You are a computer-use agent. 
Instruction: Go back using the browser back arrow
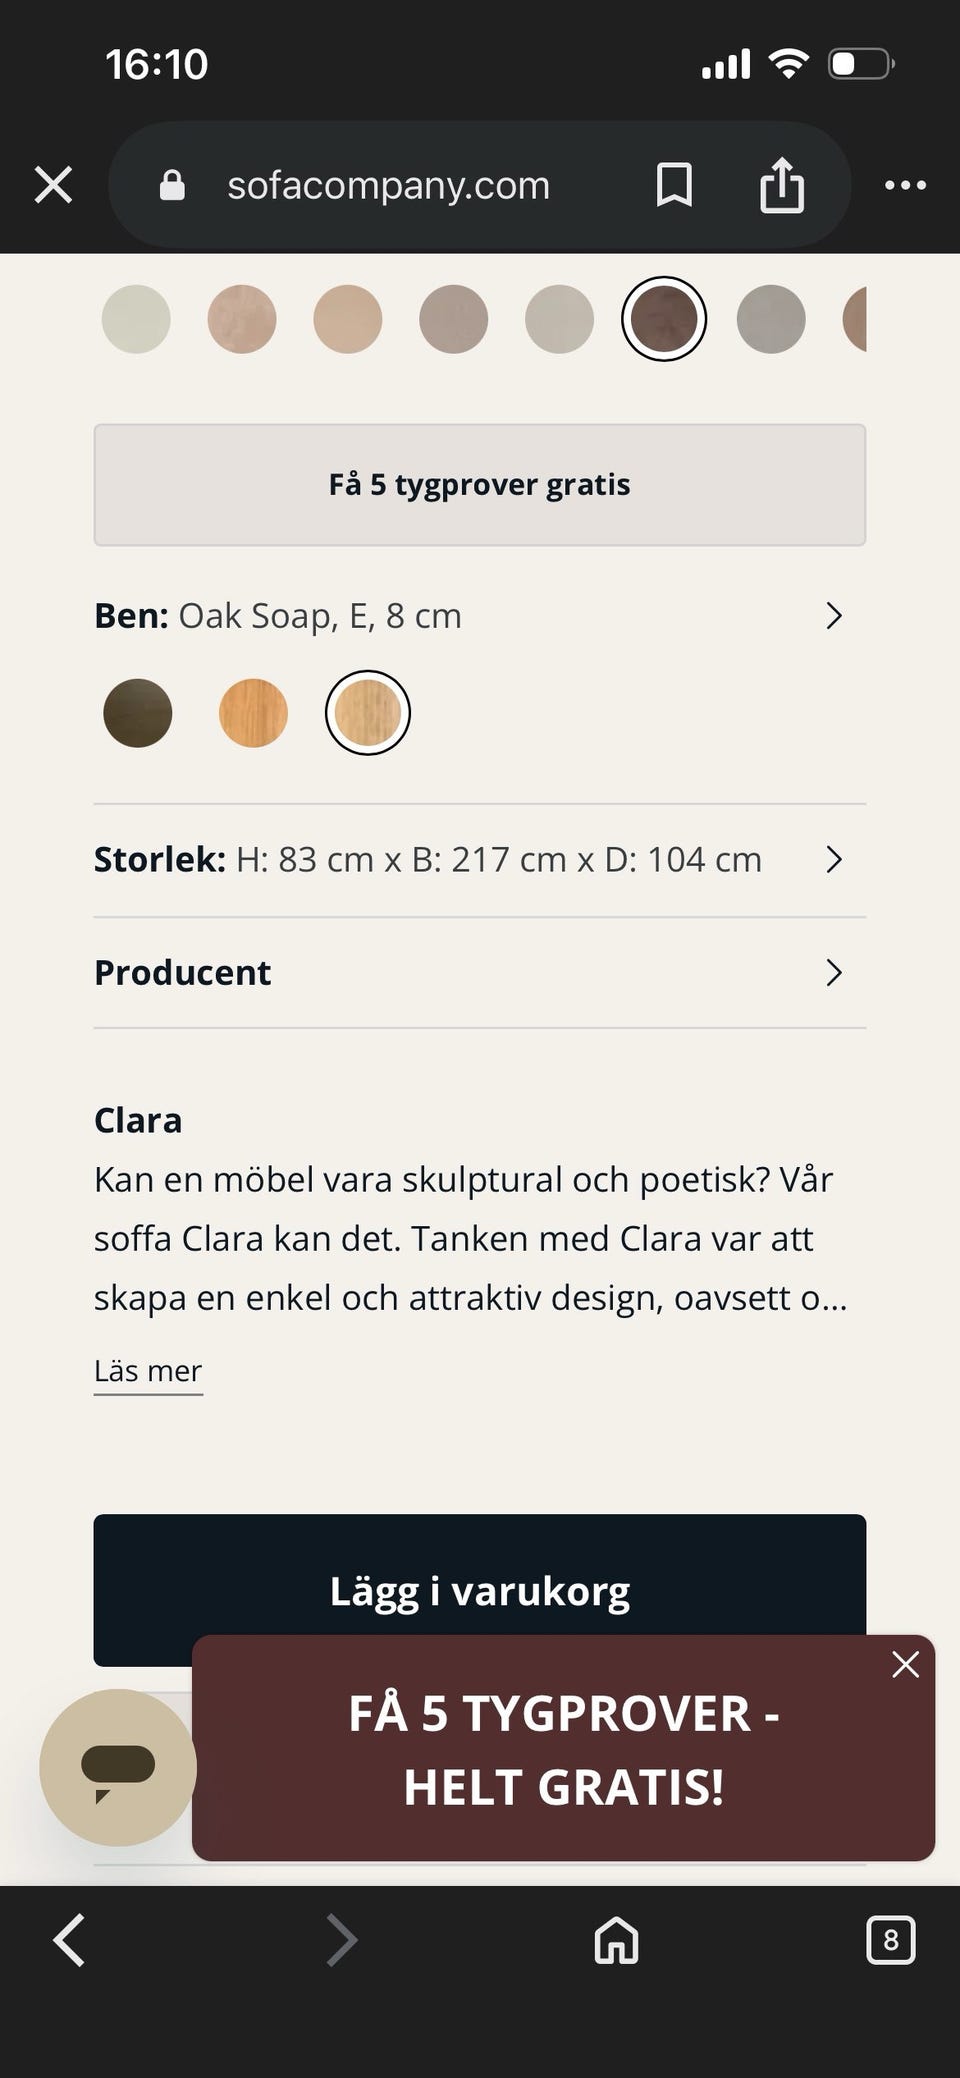click(x=69, y=1941)
